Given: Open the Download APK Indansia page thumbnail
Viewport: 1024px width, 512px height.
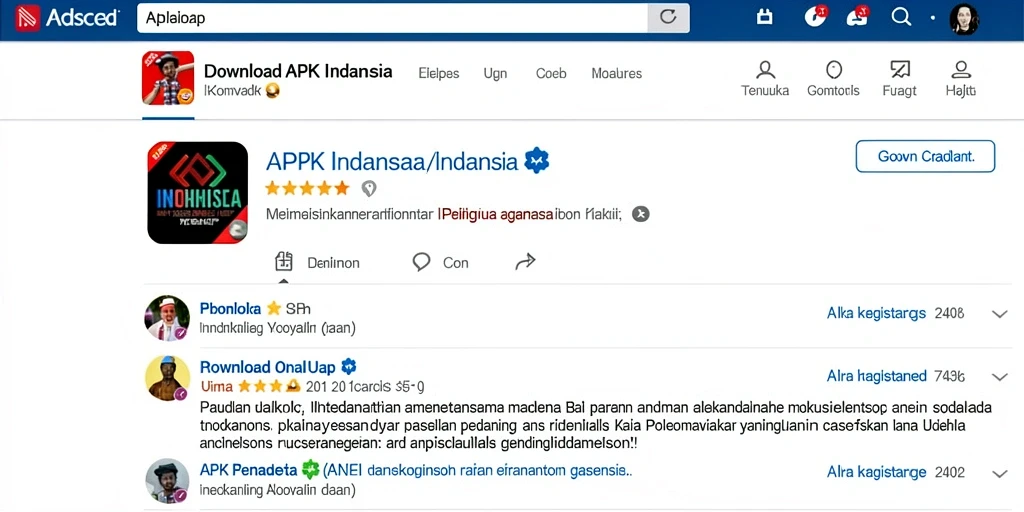Looking at the screenshot, I should click(x=168, y=78).
